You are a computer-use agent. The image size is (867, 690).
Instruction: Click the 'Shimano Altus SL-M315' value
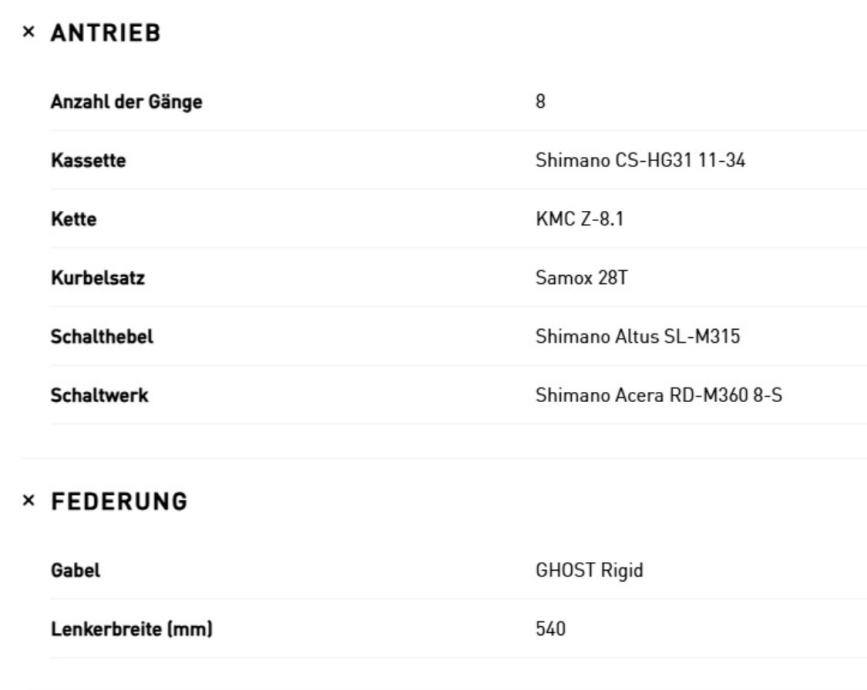638,337
